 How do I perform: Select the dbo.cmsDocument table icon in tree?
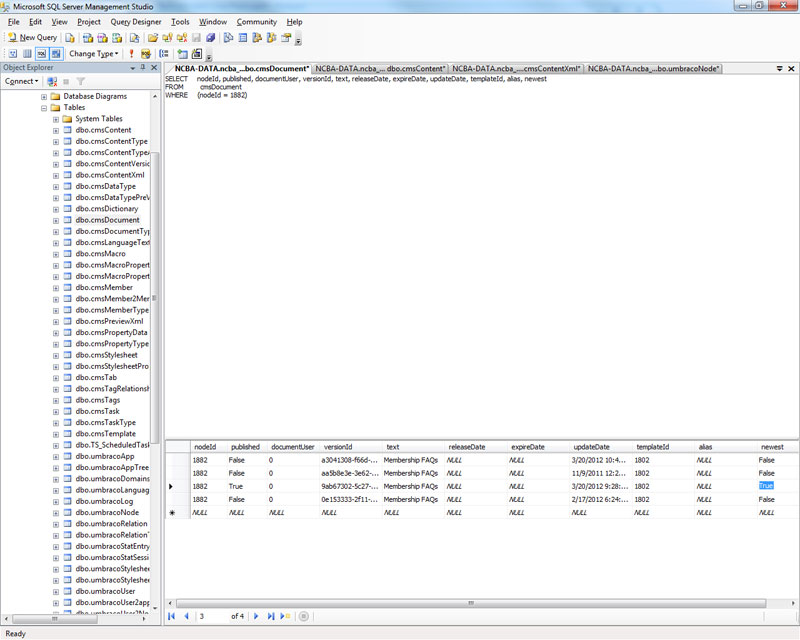point(67,220)
